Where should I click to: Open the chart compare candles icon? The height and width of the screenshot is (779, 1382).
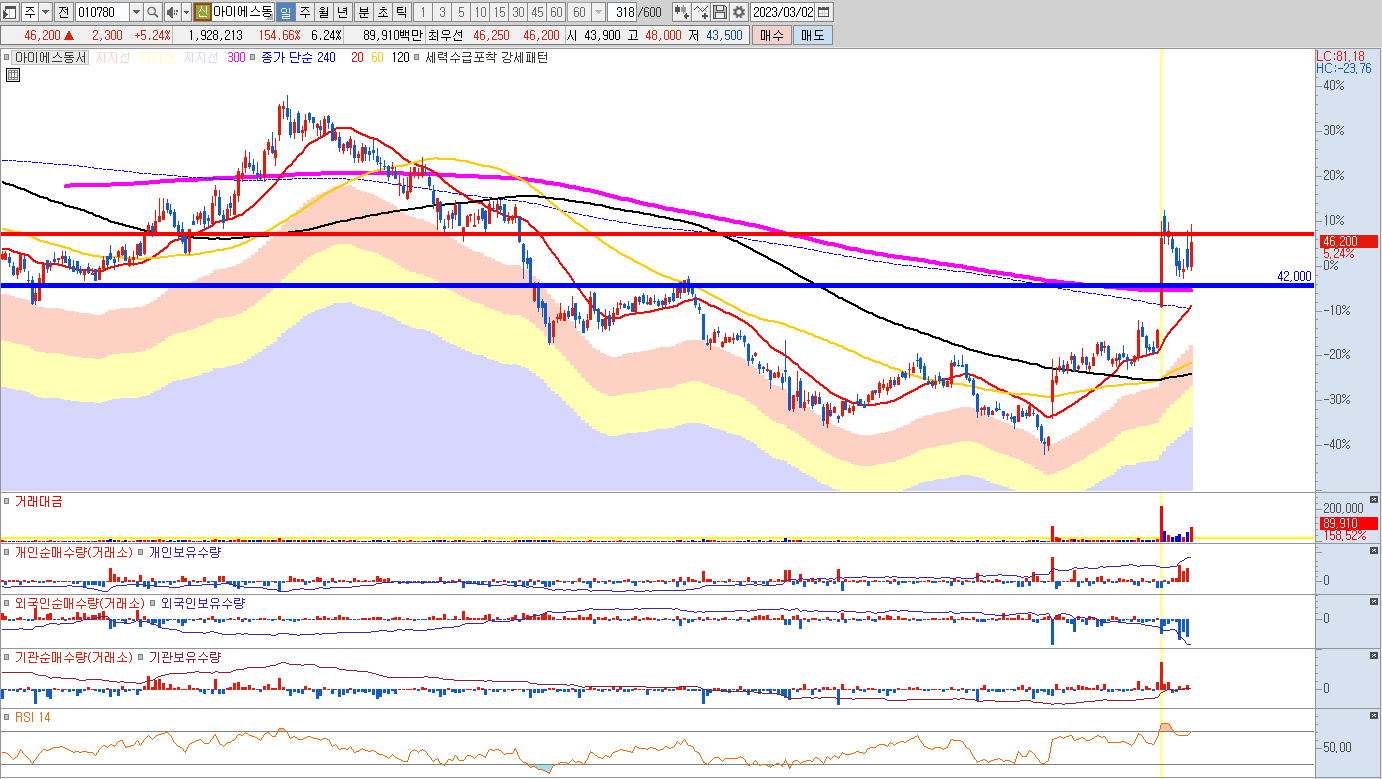[682, 12]
